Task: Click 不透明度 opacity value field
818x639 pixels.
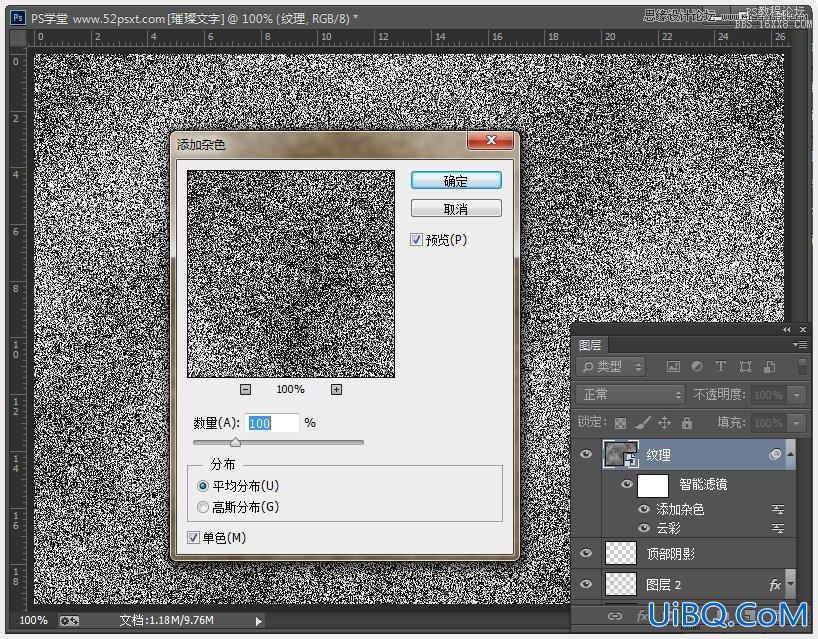Action: pos(769,395)
